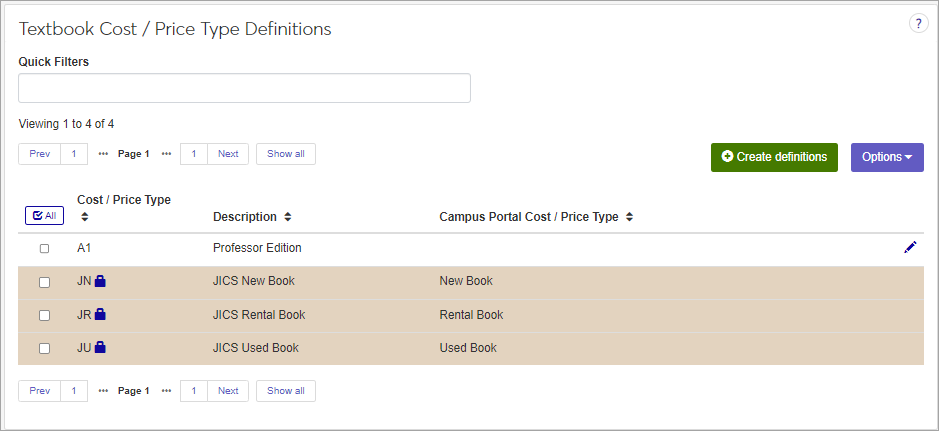Image resolution: width=939 pixels, height=431 pixels.
Task: Select the JU row checkbox
Action: point(44,349)
